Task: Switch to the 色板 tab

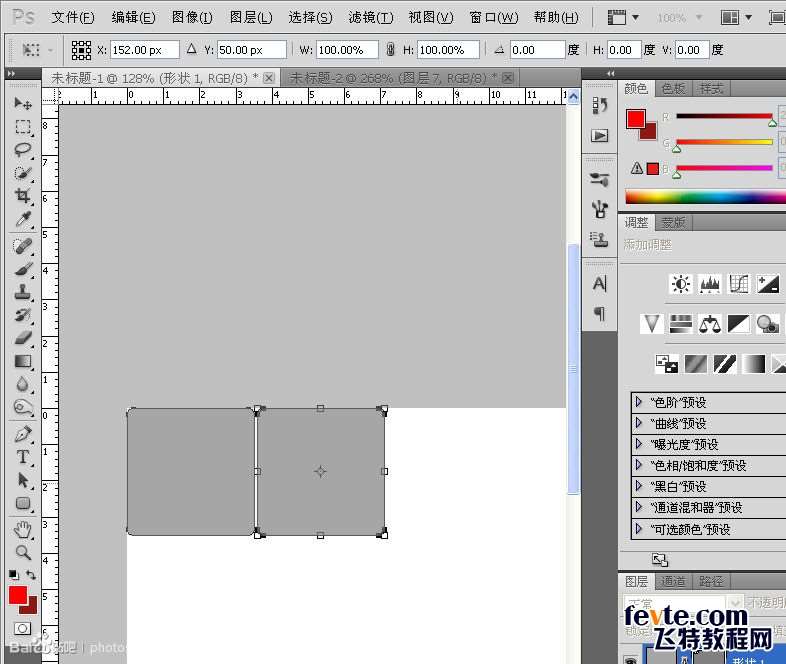Action: 673,89
